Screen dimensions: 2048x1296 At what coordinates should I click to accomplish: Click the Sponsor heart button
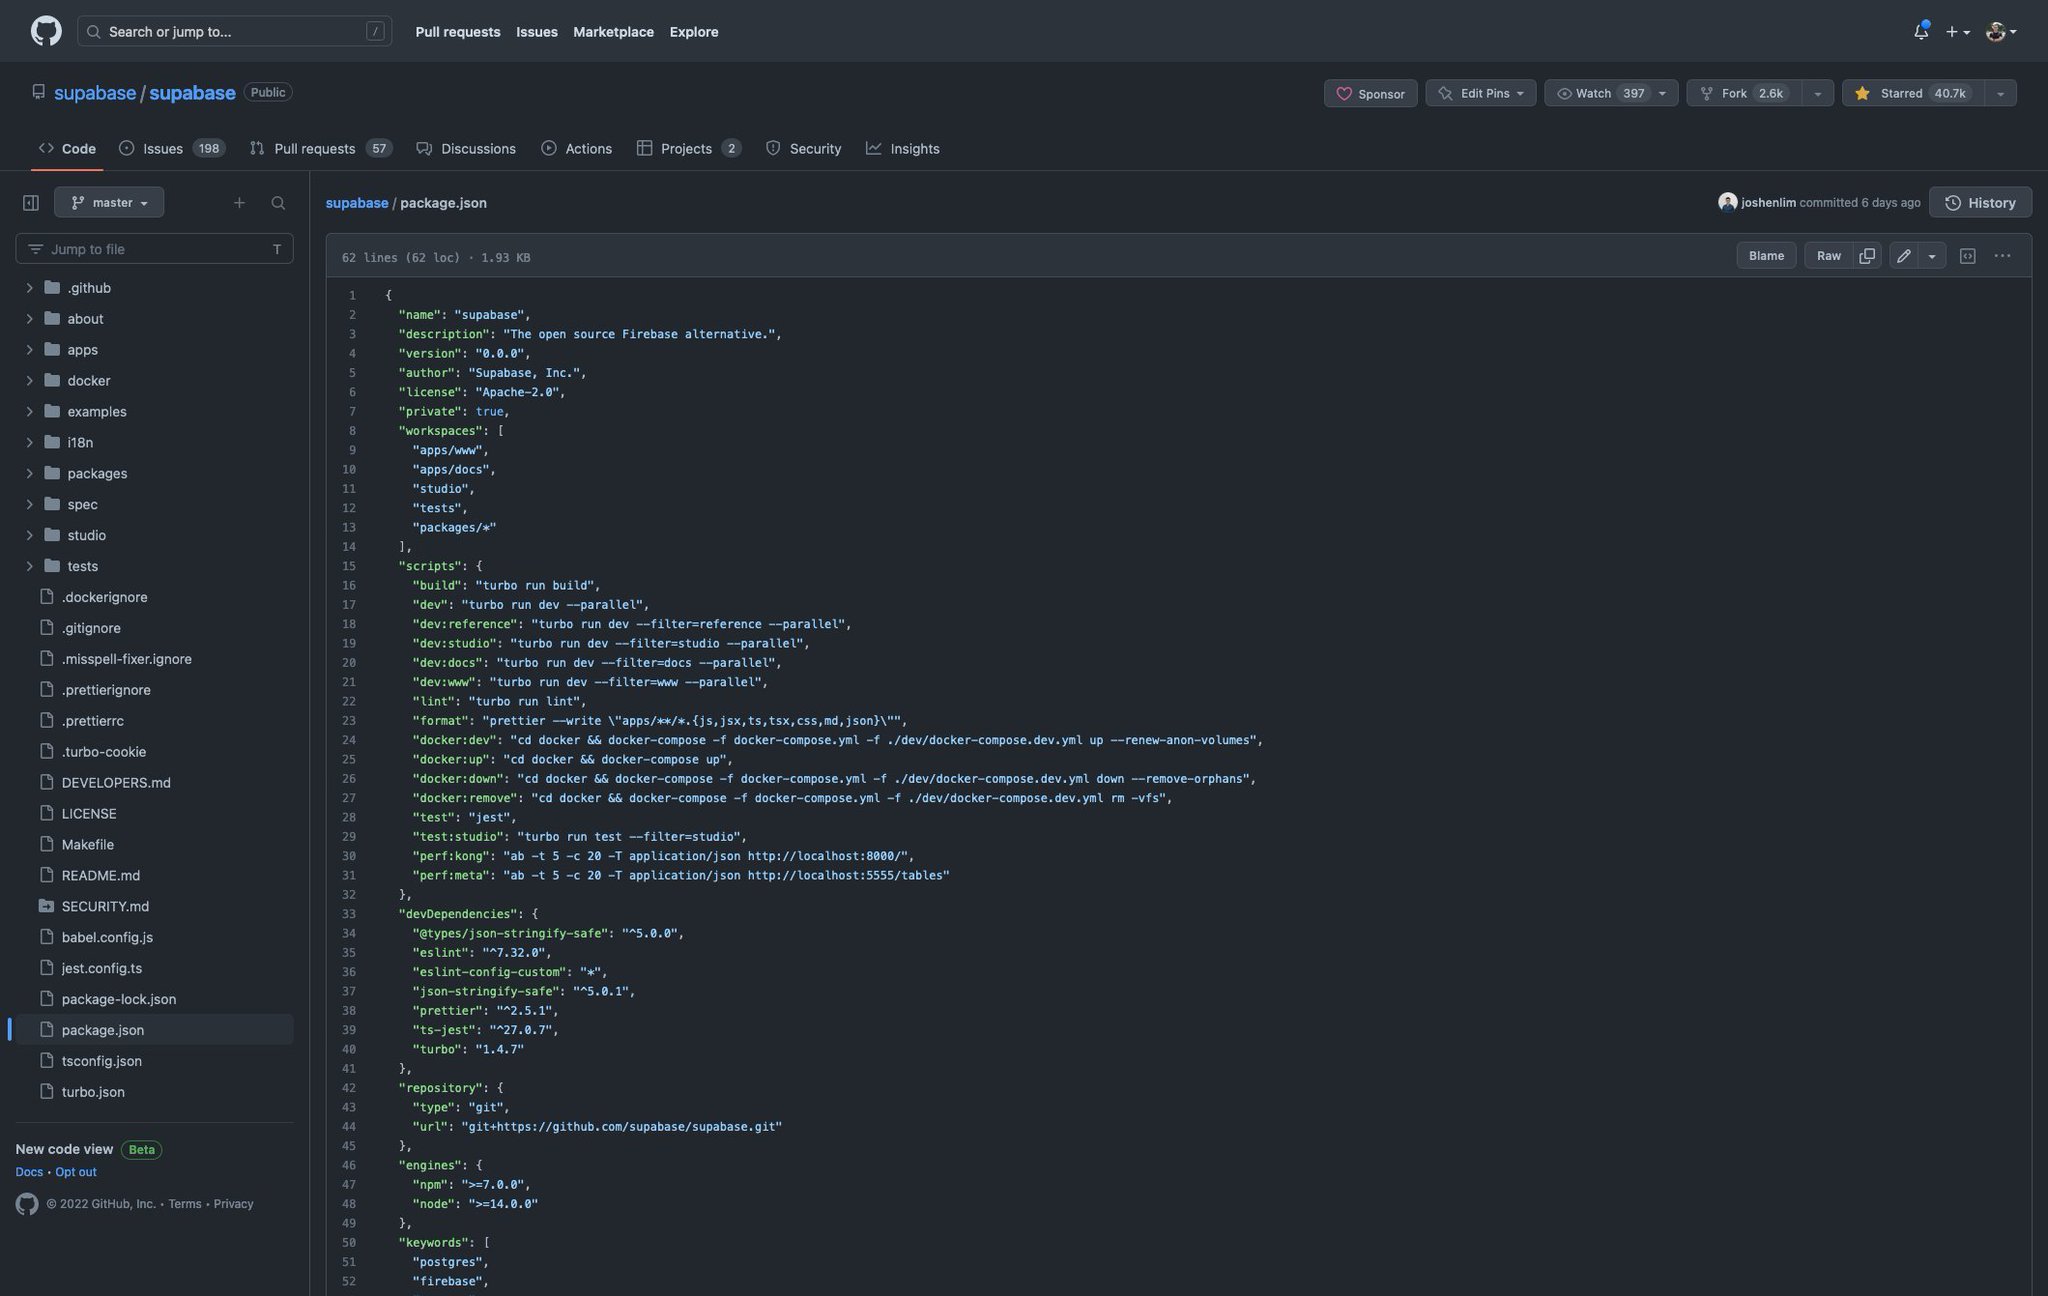point(1370,93)
